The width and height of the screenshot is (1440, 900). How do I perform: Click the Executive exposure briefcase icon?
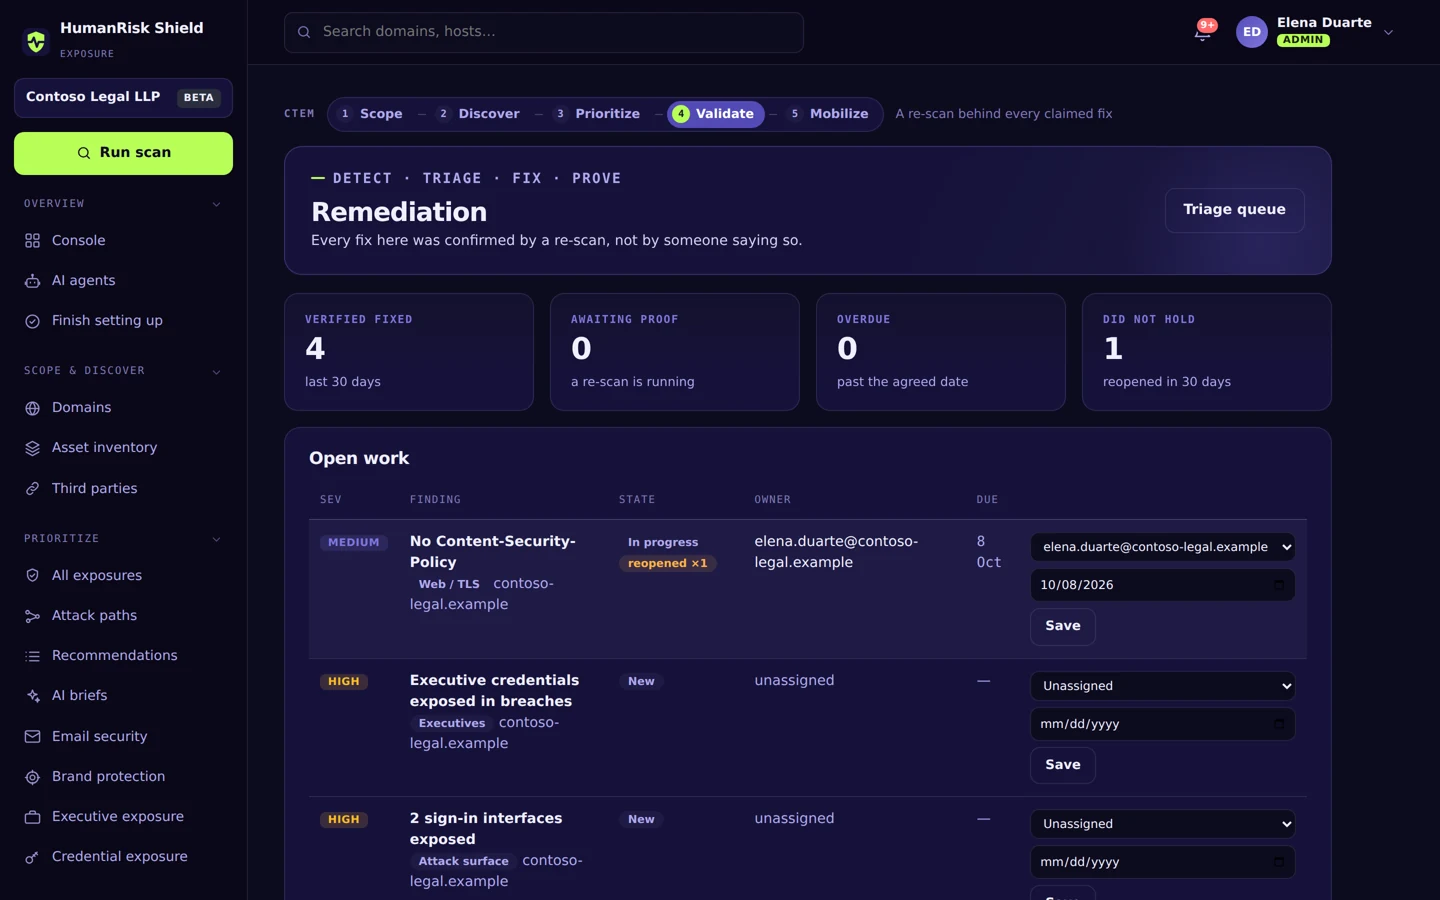click(x=32, y=817)
